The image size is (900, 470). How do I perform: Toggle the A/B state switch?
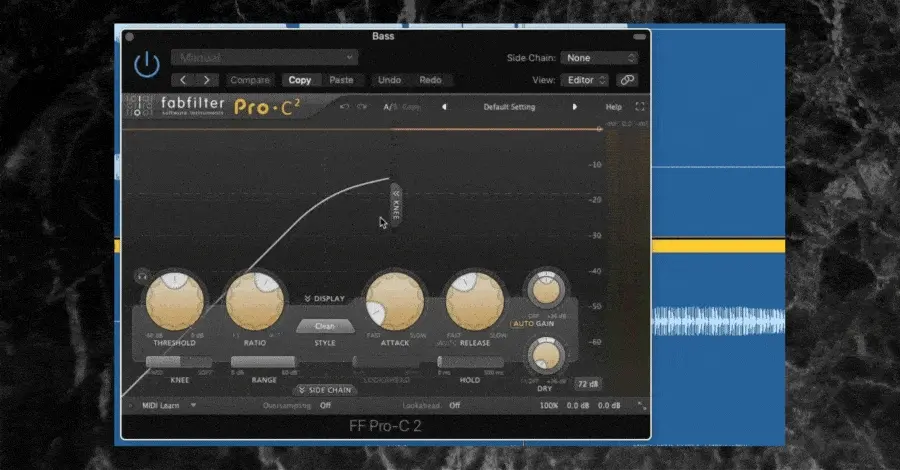[390, 107]
